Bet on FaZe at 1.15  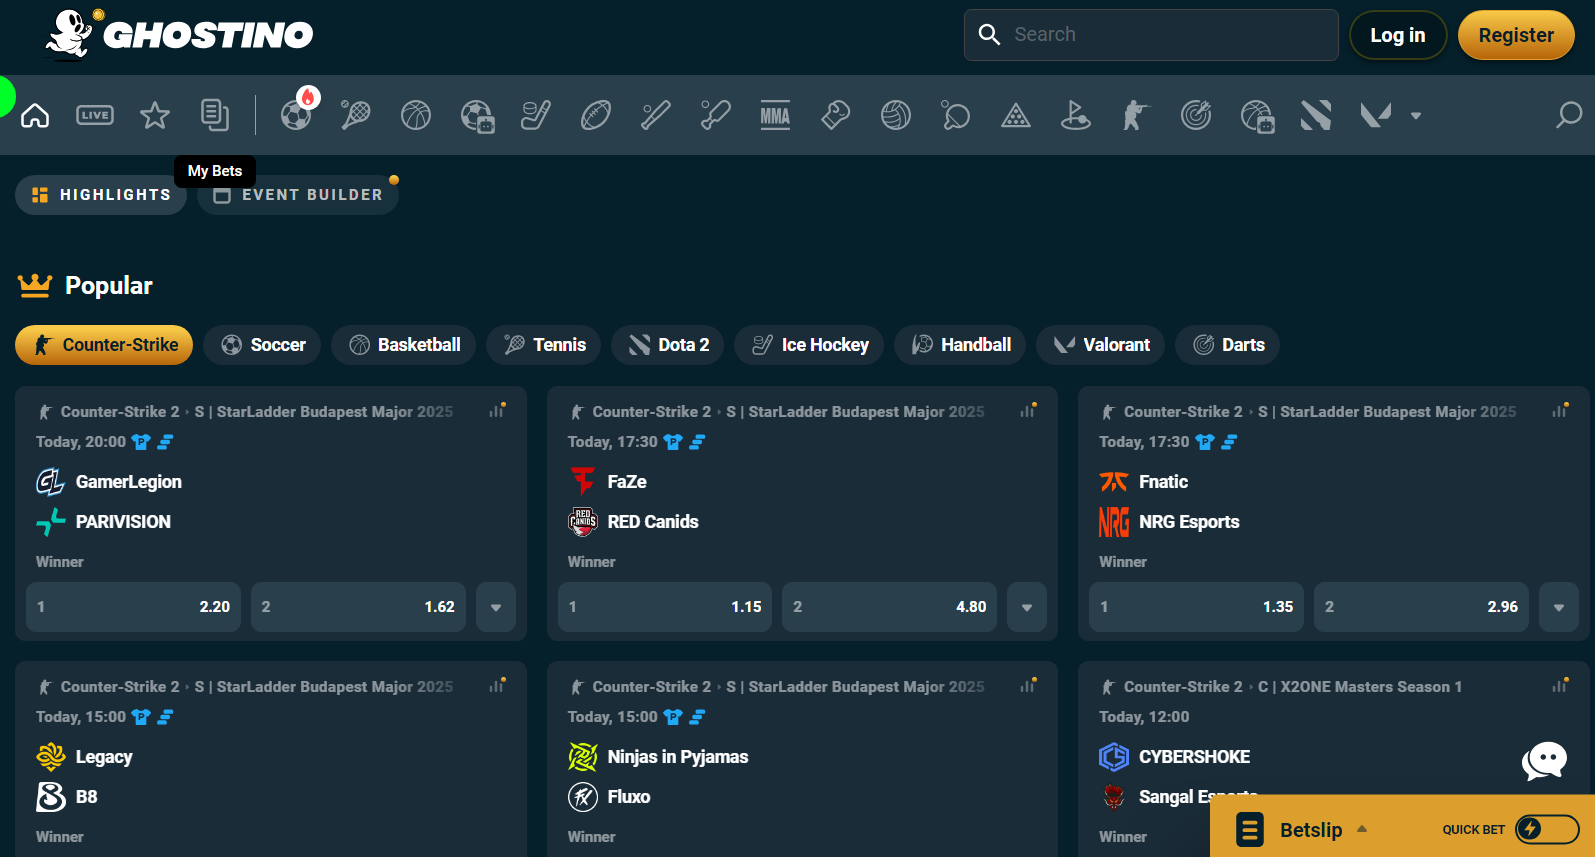pyautogui.click(x=665, y=607)
